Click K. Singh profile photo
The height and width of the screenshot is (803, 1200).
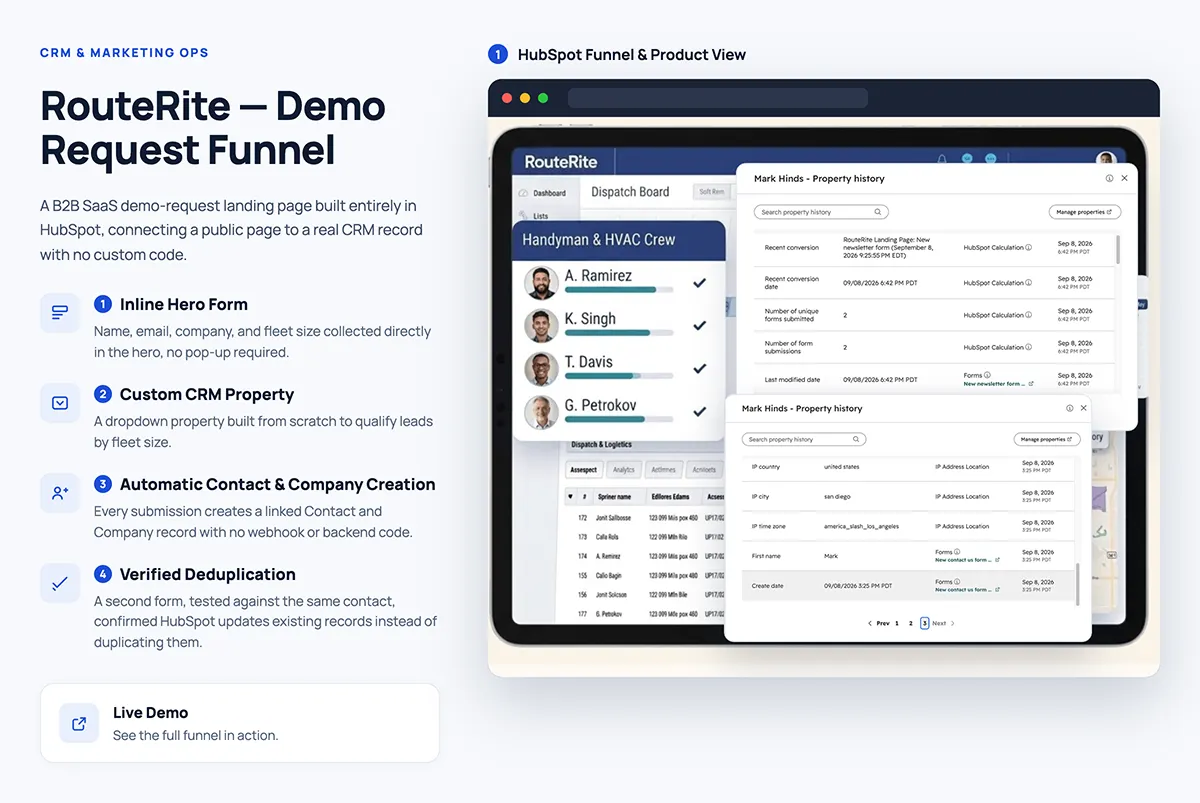click(541, 326)
